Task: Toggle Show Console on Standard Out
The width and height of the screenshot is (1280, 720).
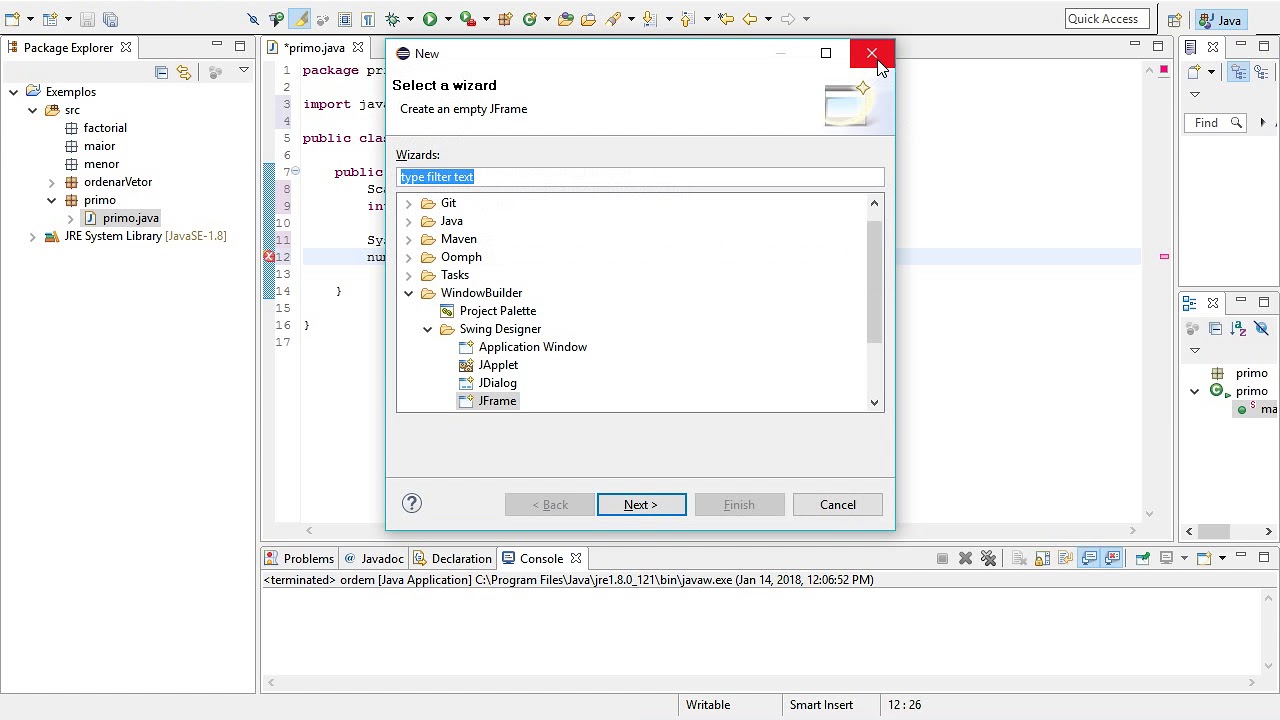Action: (1088, 559)
